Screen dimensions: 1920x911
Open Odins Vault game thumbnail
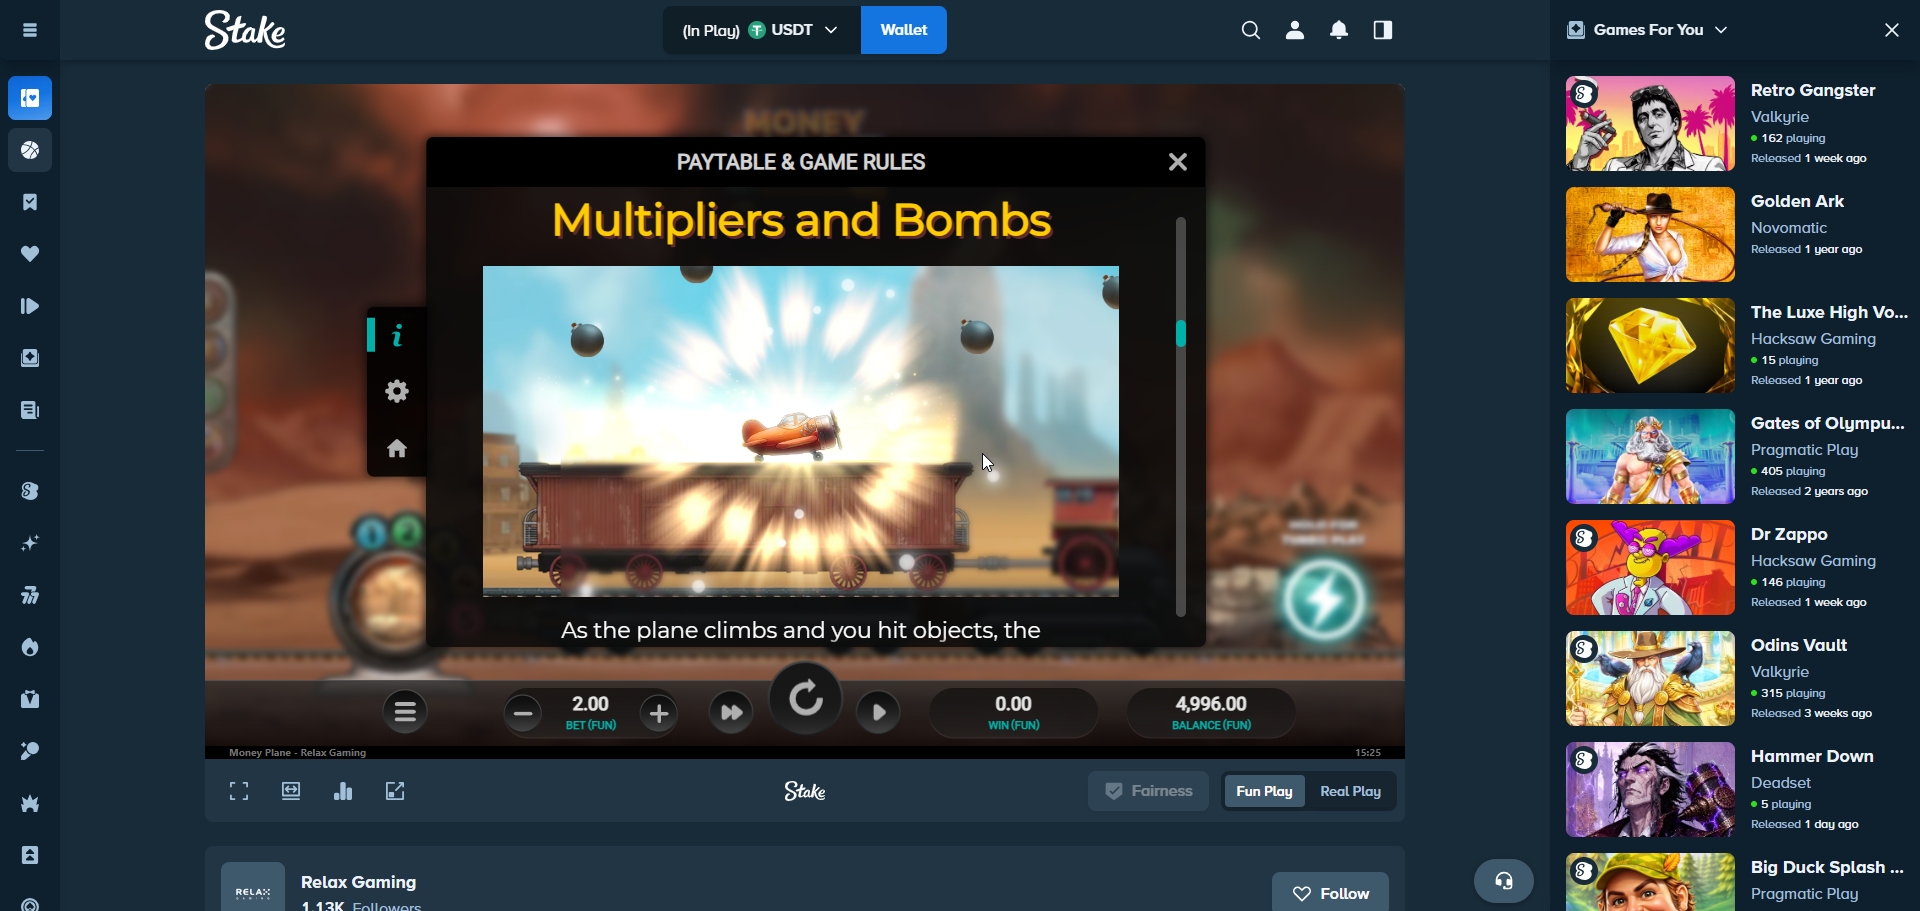click(x=1650, y=679)
